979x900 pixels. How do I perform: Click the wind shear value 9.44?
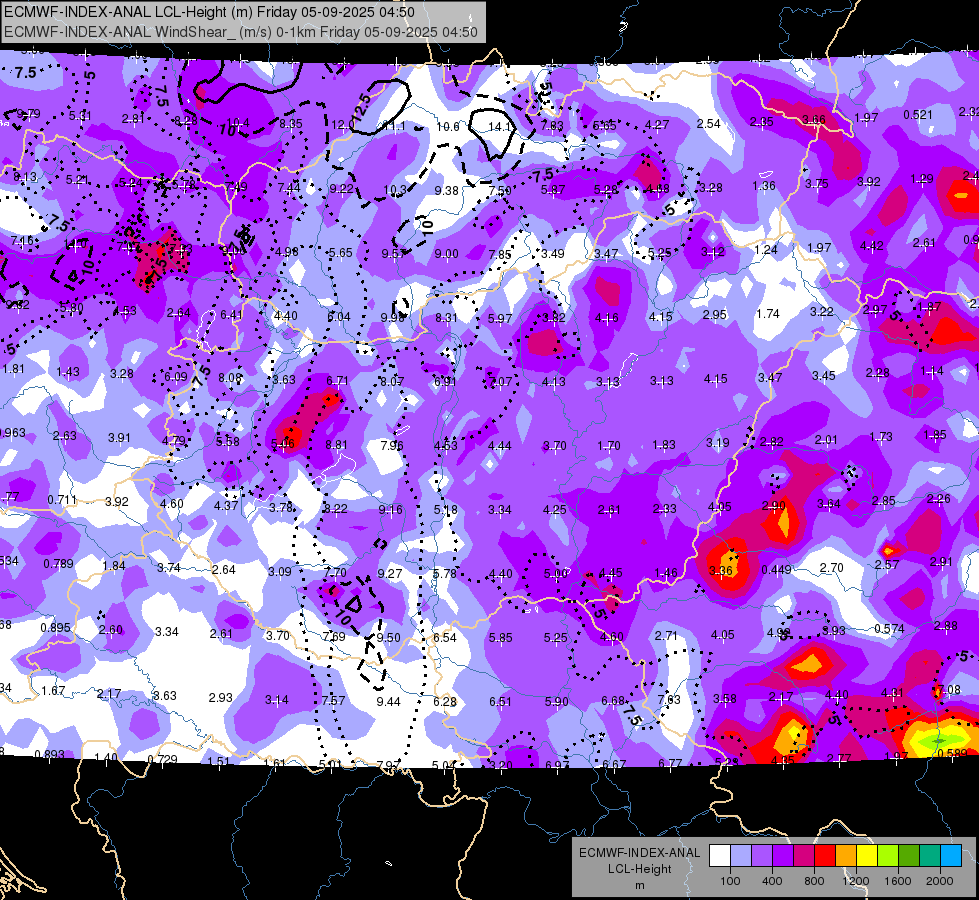[x=388, y=702]
